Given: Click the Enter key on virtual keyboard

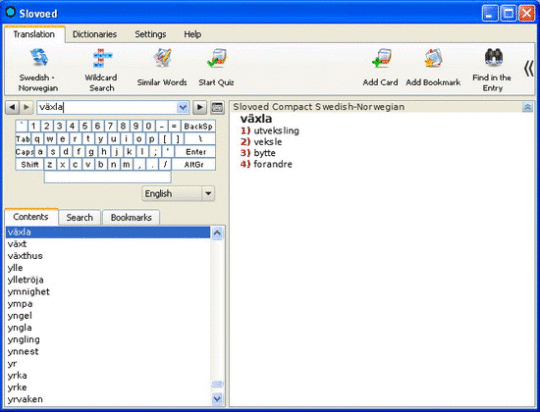Looking at the screenshot, I should tap(196, 152).
